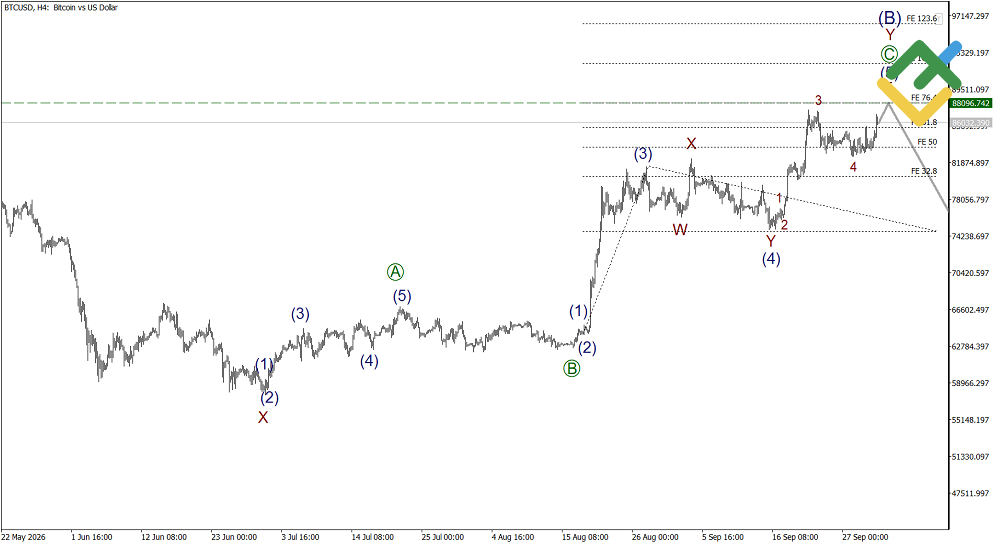Viewport: 1000px width, 545px height.
Task: Click the 58966.297 price axis value
Action: tap(971, 383)
